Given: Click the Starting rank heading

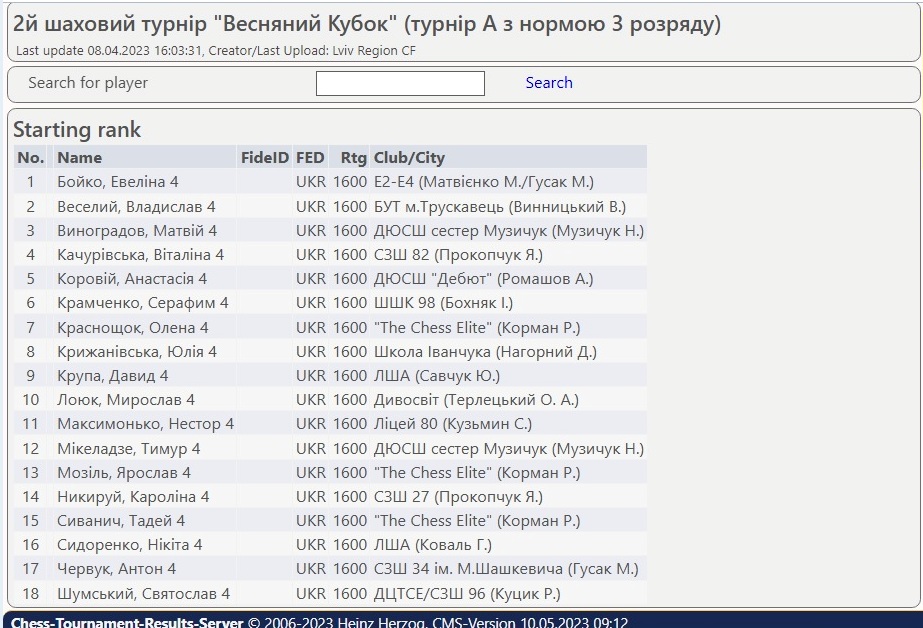Looking at the screenshot, I should (x=77, y=130).
